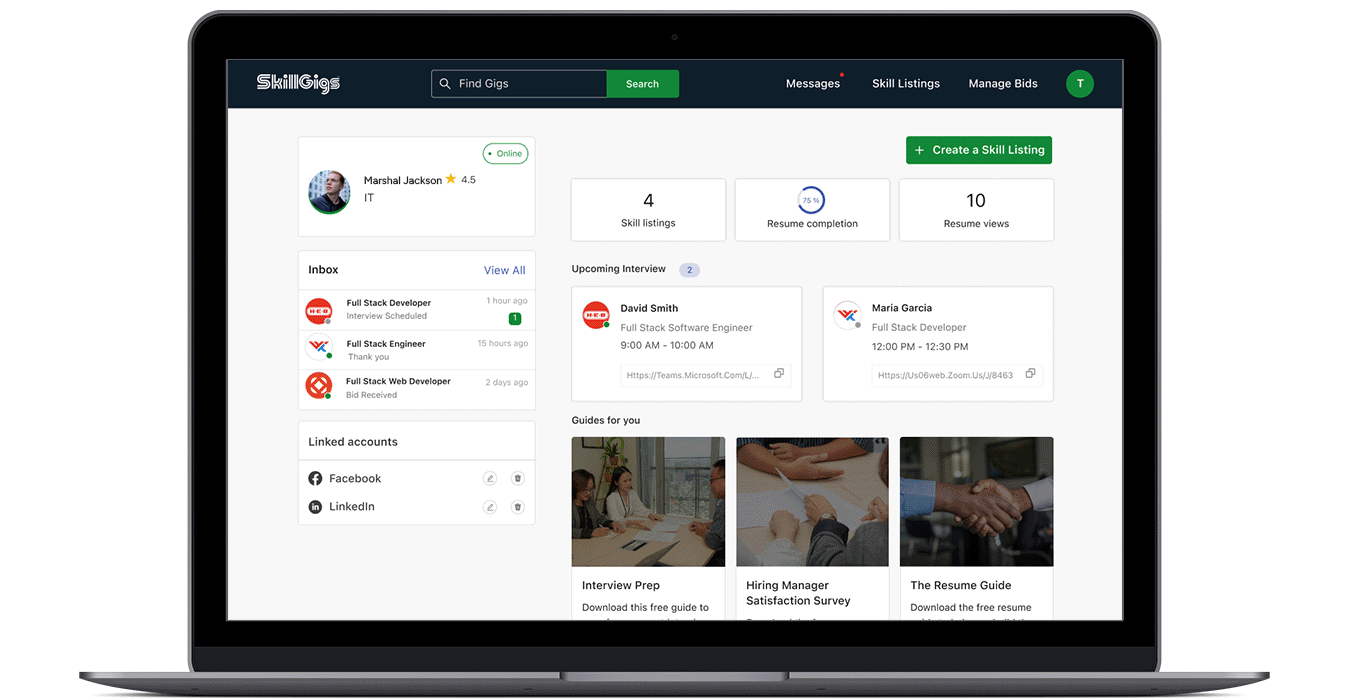Copy David Smith's Teams meeting link

[780, 374]
